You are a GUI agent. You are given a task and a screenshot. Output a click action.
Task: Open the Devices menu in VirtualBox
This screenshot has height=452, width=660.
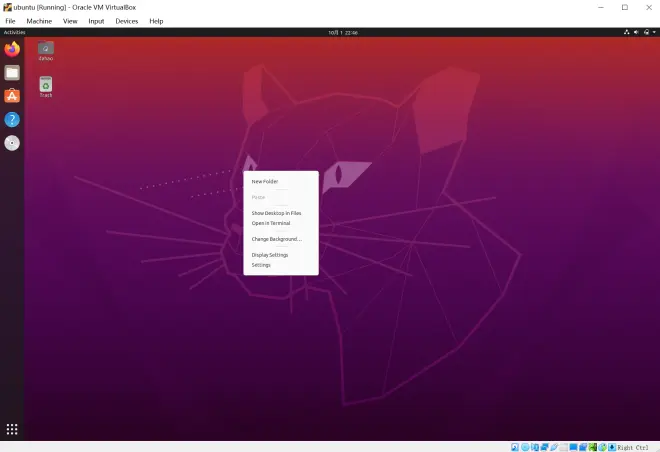(x=127, y=21)
